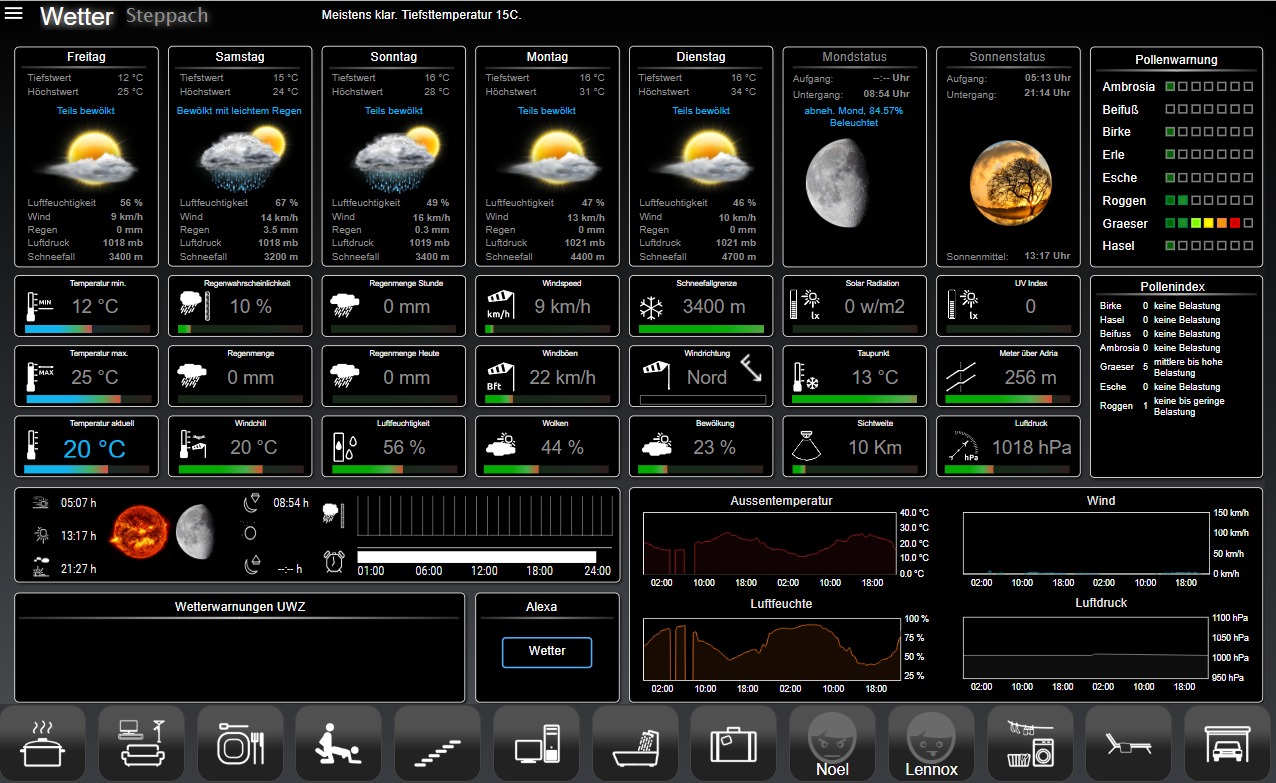Open the hamburger menu

pyautogui.click(x=14, y=14)
